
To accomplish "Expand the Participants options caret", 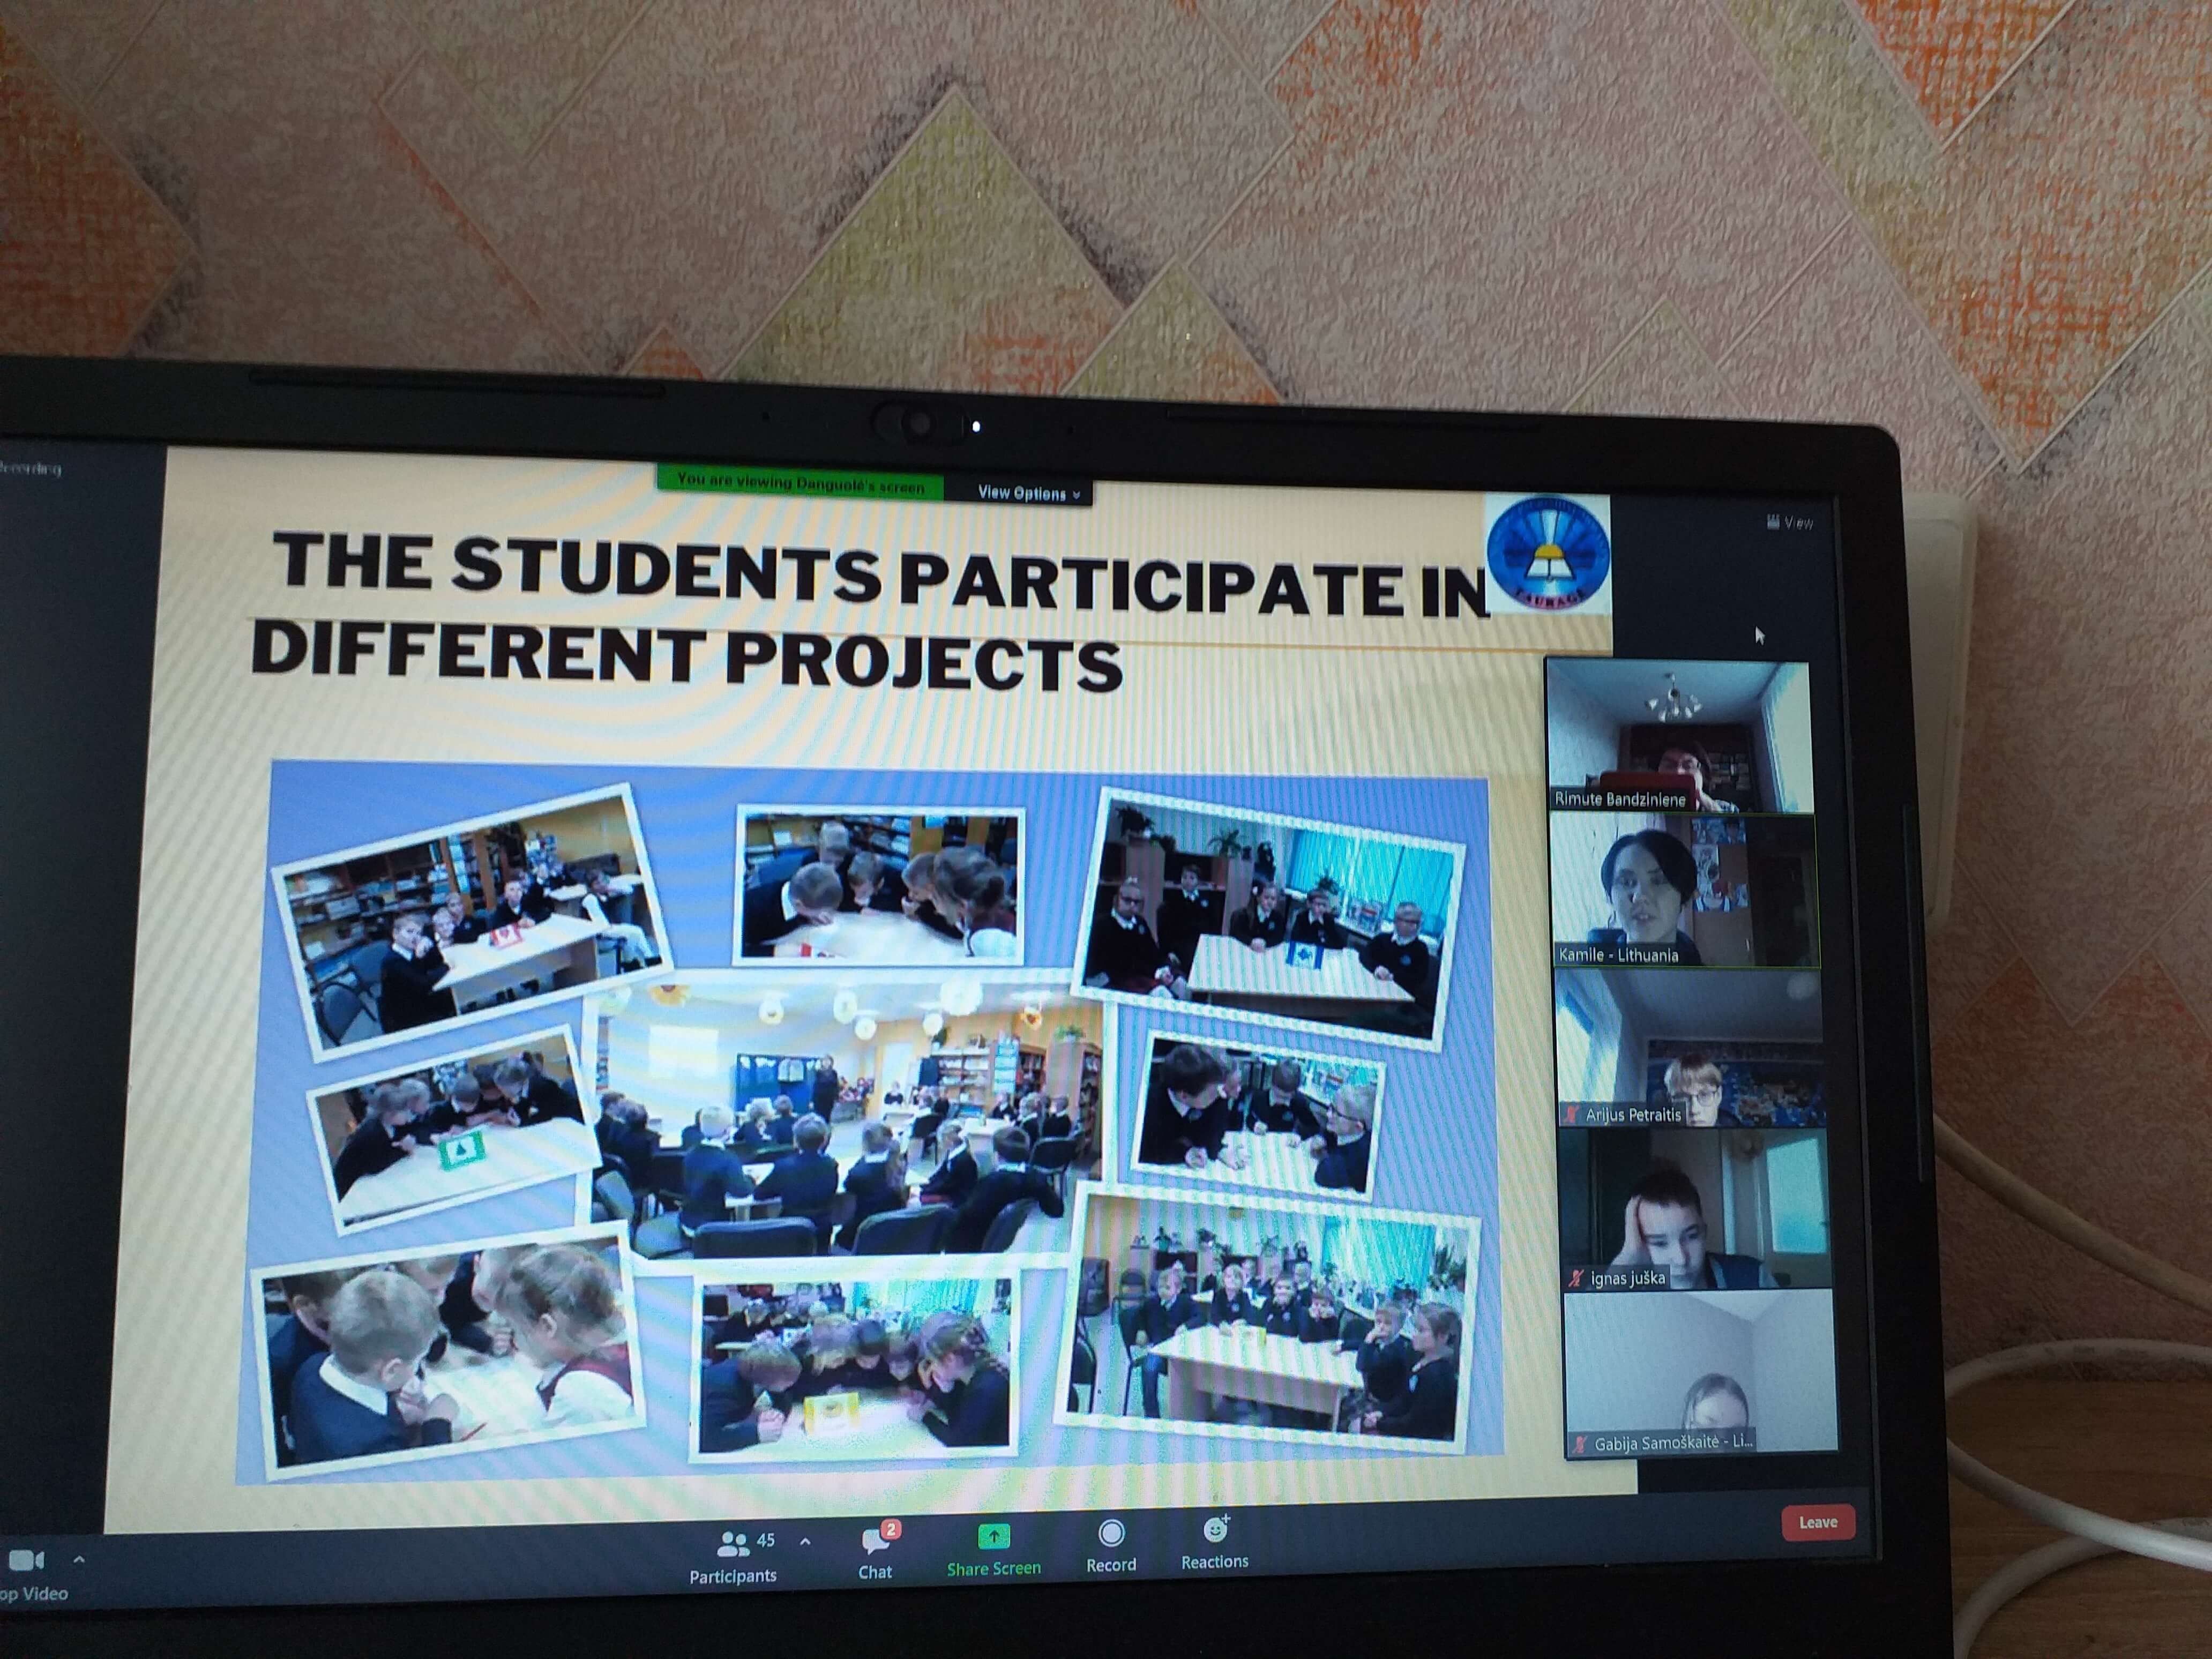I will coord(805,1542).
